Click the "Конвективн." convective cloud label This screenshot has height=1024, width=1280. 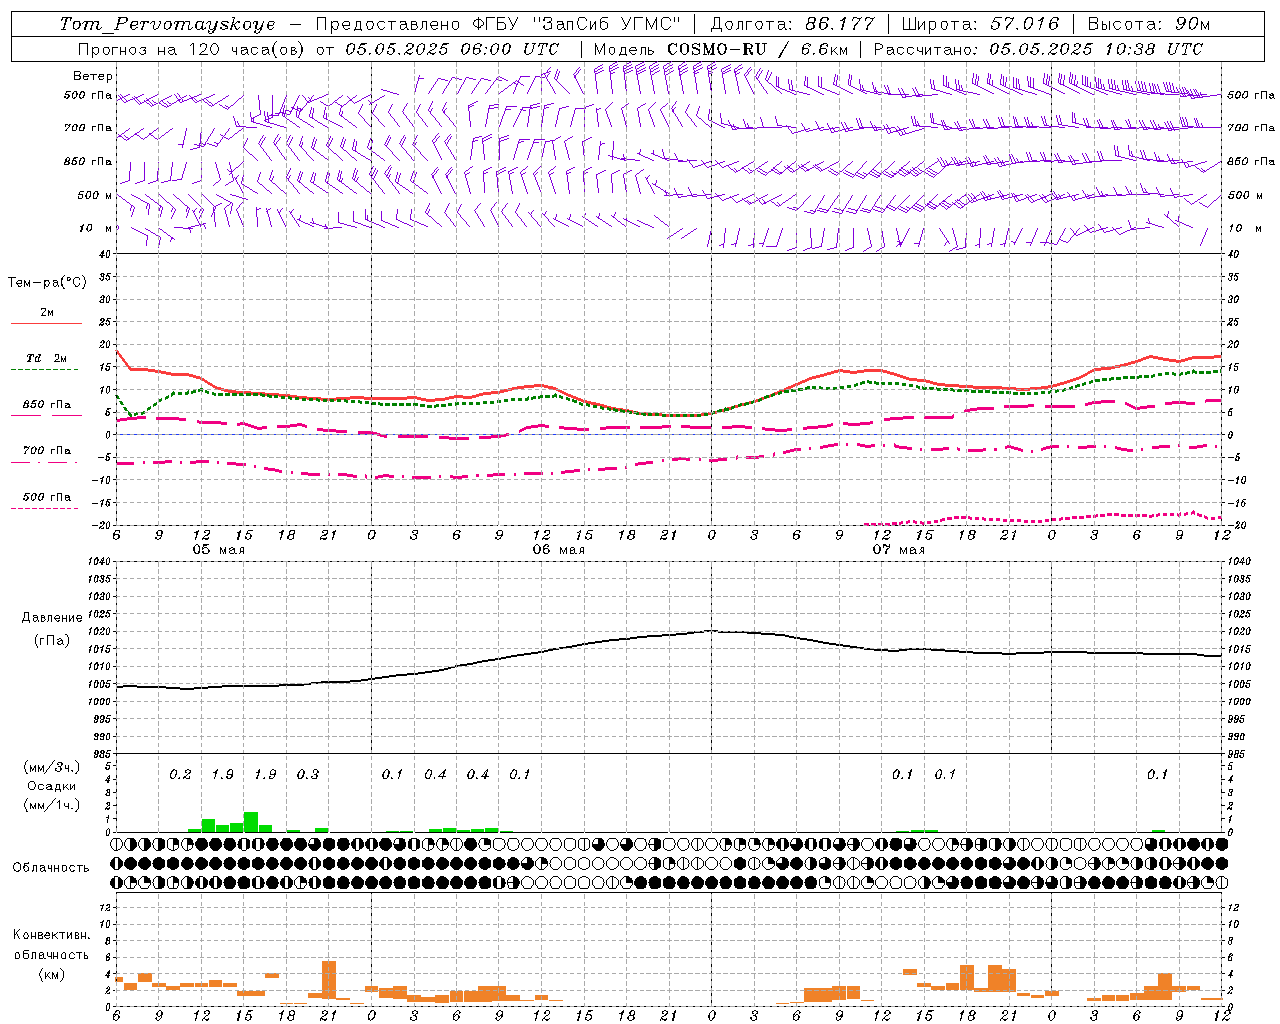51,935
